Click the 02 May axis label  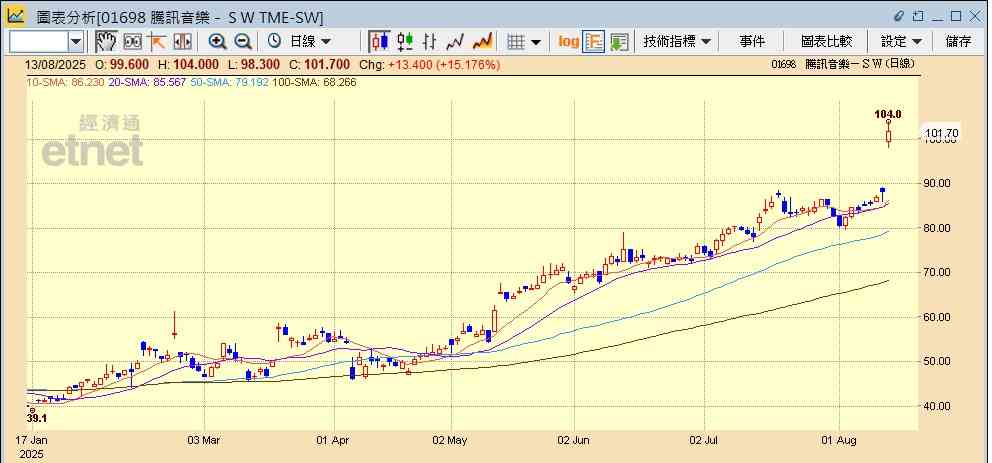tap(451, 440)
